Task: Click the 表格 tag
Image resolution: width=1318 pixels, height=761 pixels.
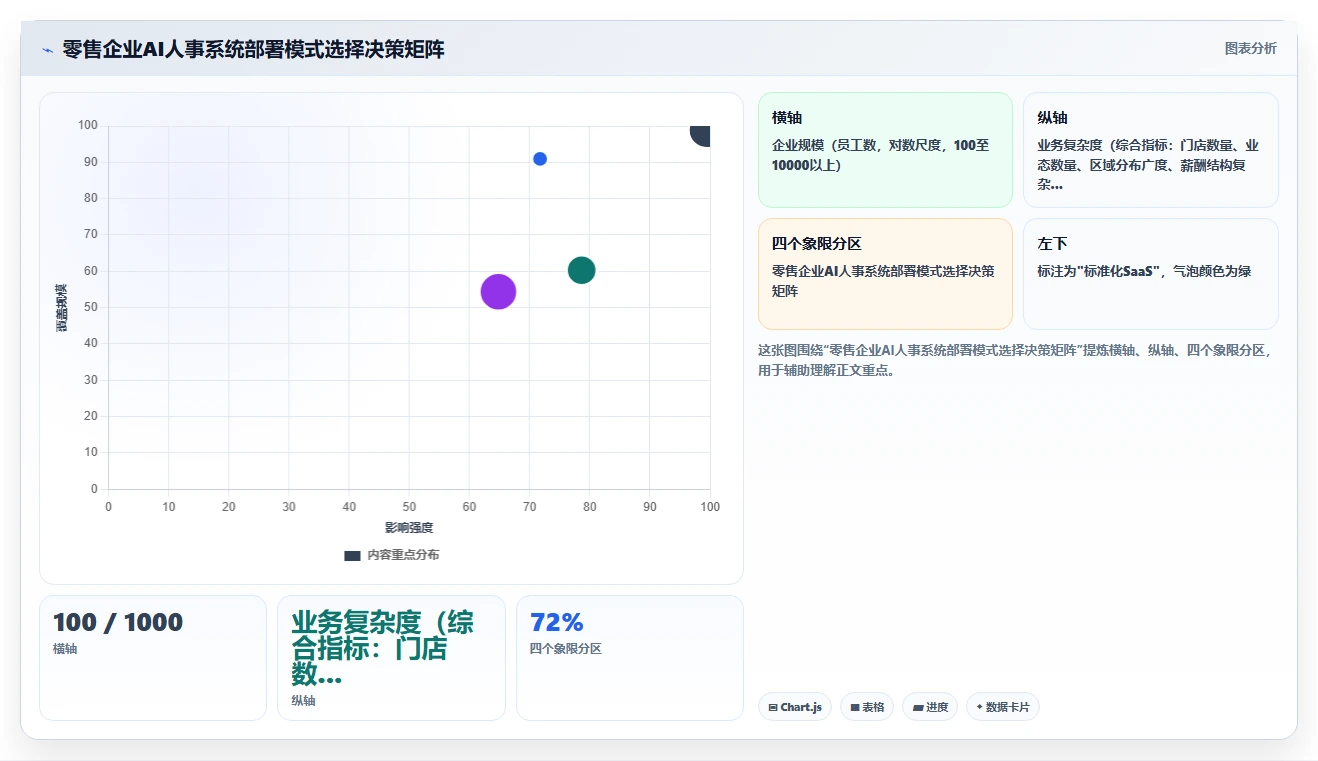Action: coord(867,707)
